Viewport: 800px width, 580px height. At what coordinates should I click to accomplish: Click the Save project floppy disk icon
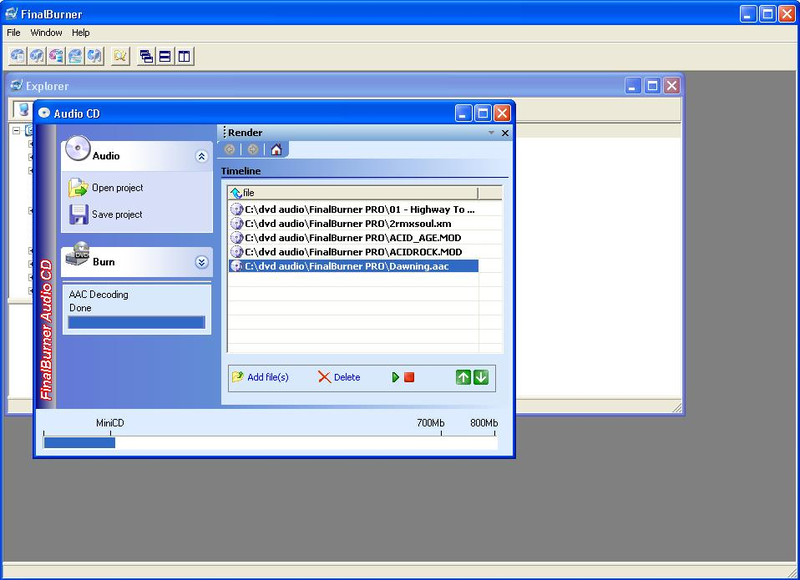(79, 214)
